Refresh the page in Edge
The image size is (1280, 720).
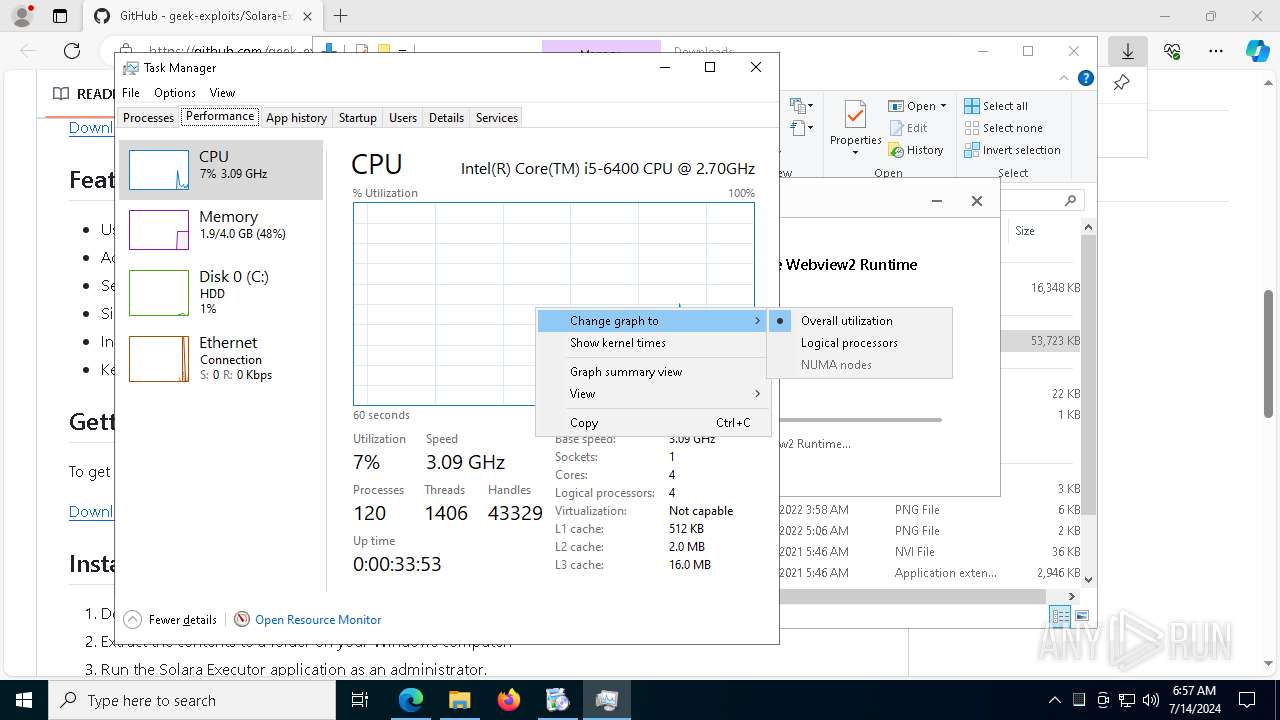click(72, 51)
